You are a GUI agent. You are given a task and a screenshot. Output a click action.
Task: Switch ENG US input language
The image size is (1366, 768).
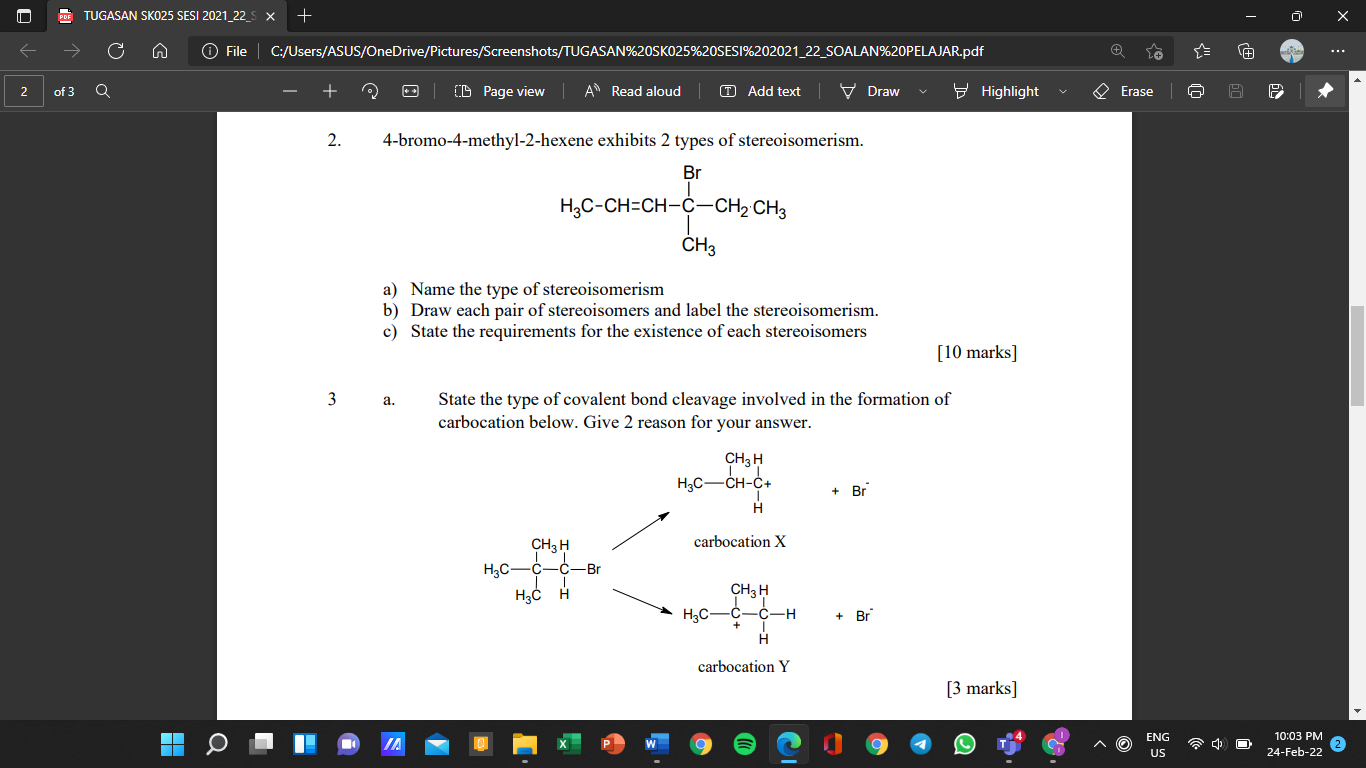[x=1157, y=744]
